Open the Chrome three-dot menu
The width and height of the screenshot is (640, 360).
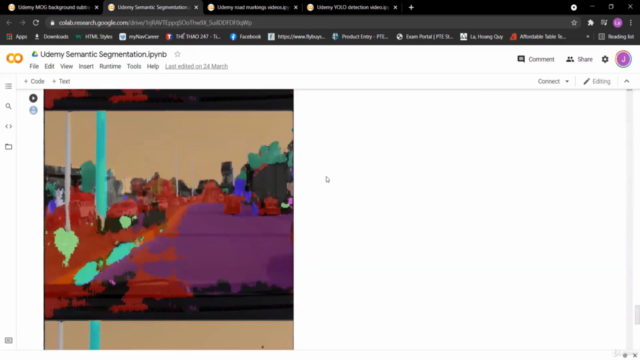pos(631,22)
